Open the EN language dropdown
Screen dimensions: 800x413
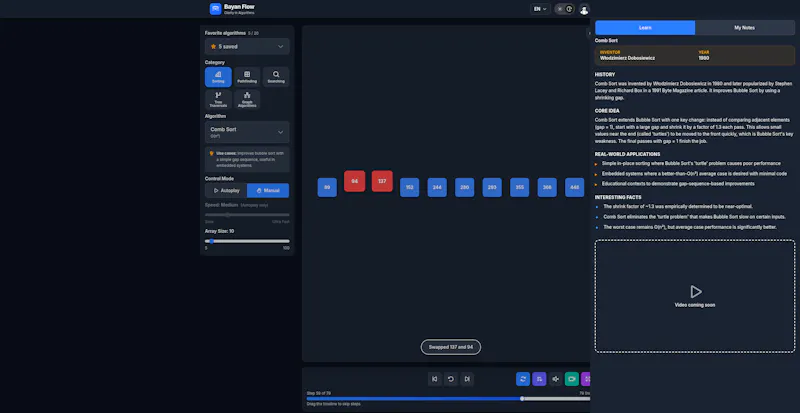[x=540, y=9]
